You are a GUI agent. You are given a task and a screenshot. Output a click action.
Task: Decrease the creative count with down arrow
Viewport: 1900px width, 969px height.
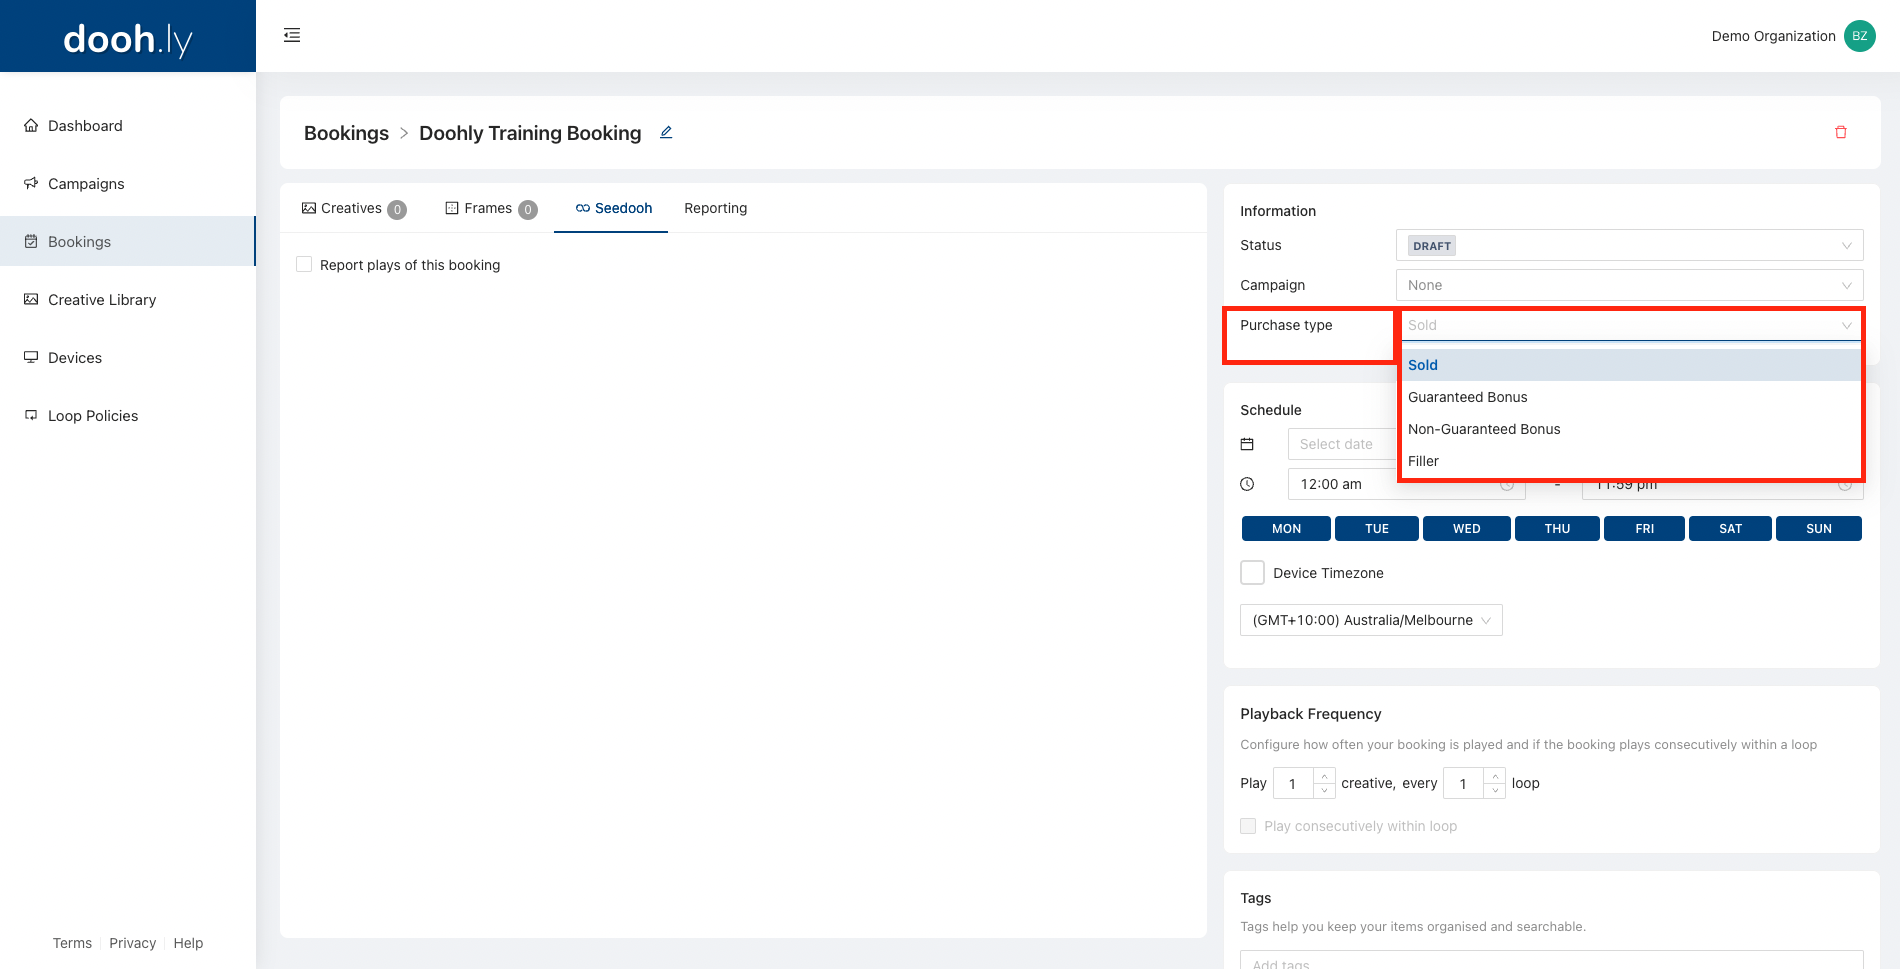pyautogui.click(x=1325, y=791)
